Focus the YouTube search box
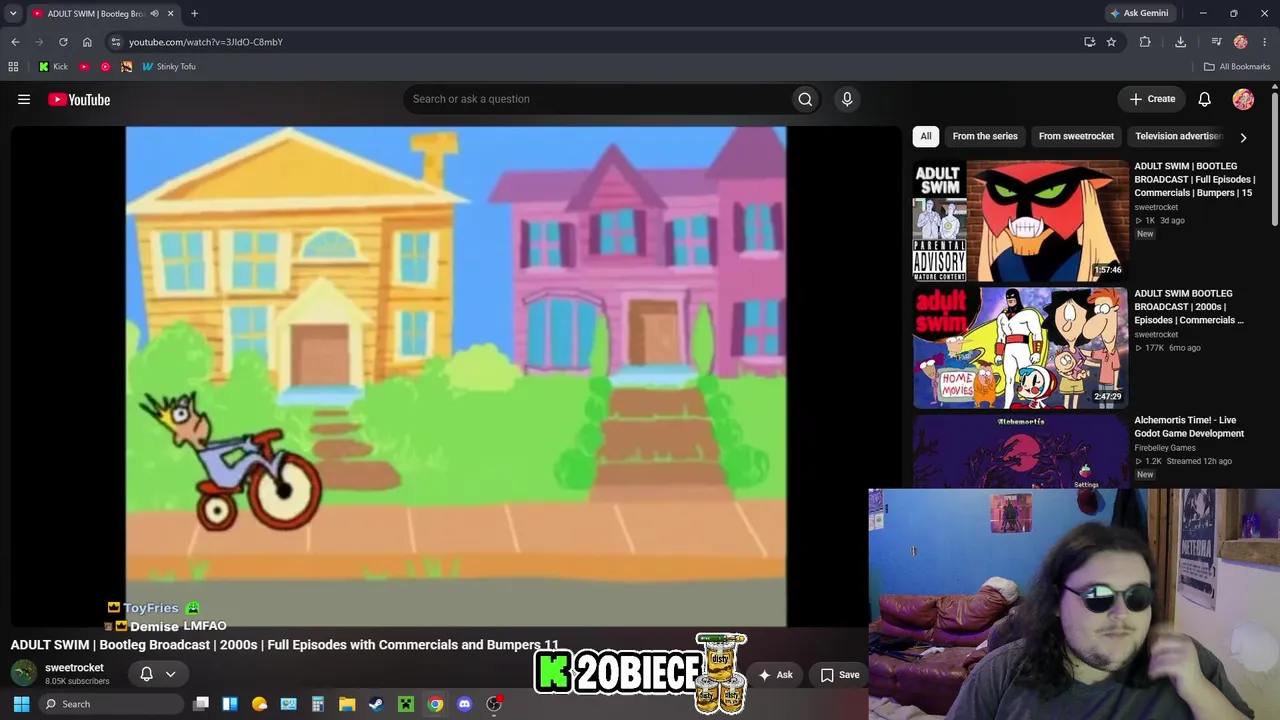 pos(596,99)
